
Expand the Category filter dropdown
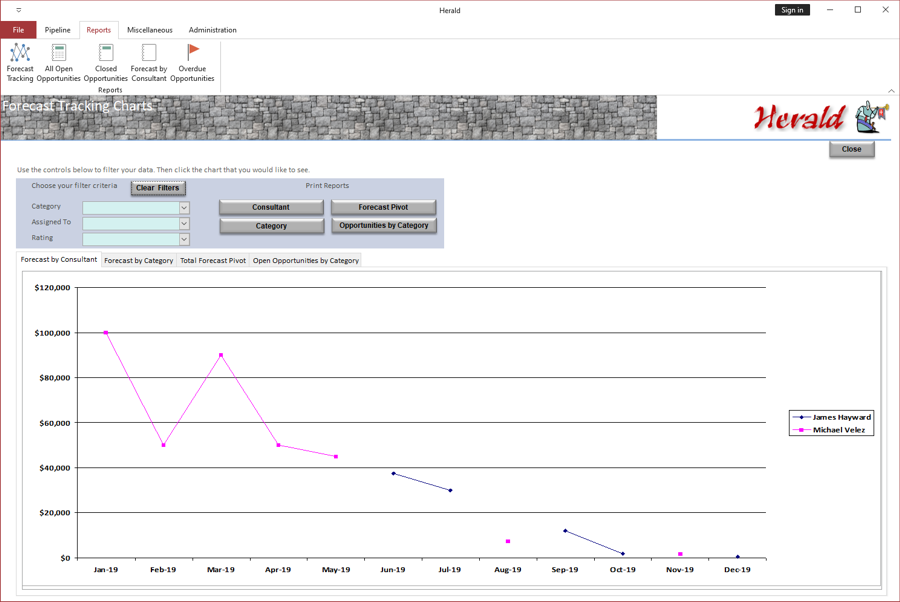click(x=184, y=208)
